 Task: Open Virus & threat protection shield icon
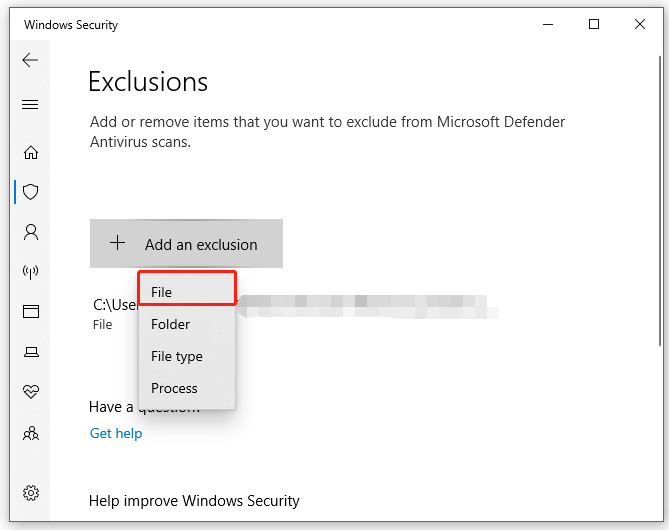pyautogui.click(x=31, y=192)
